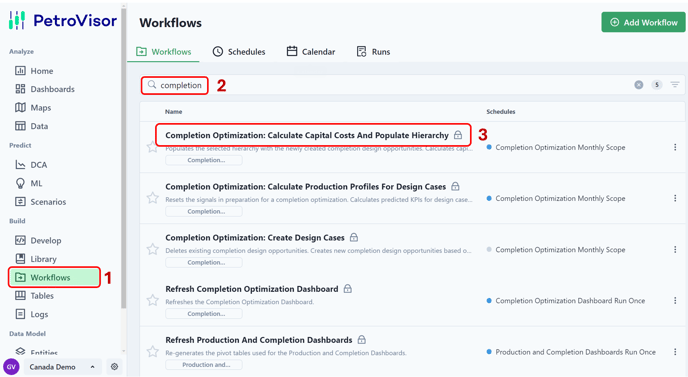
Task: Open three-dot menu for Refresh Production dashboards workflow
Action: pyautogui.click(x=675, y=352)
